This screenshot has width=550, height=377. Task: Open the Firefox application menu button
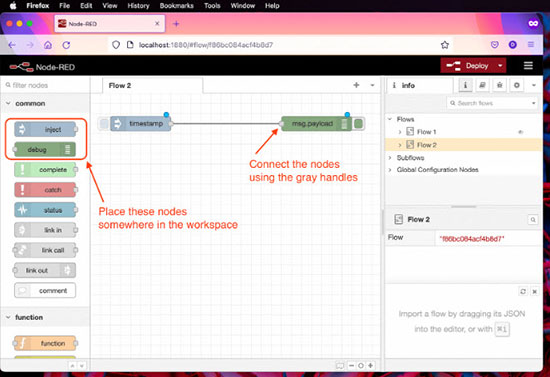[x=531, y=45]
